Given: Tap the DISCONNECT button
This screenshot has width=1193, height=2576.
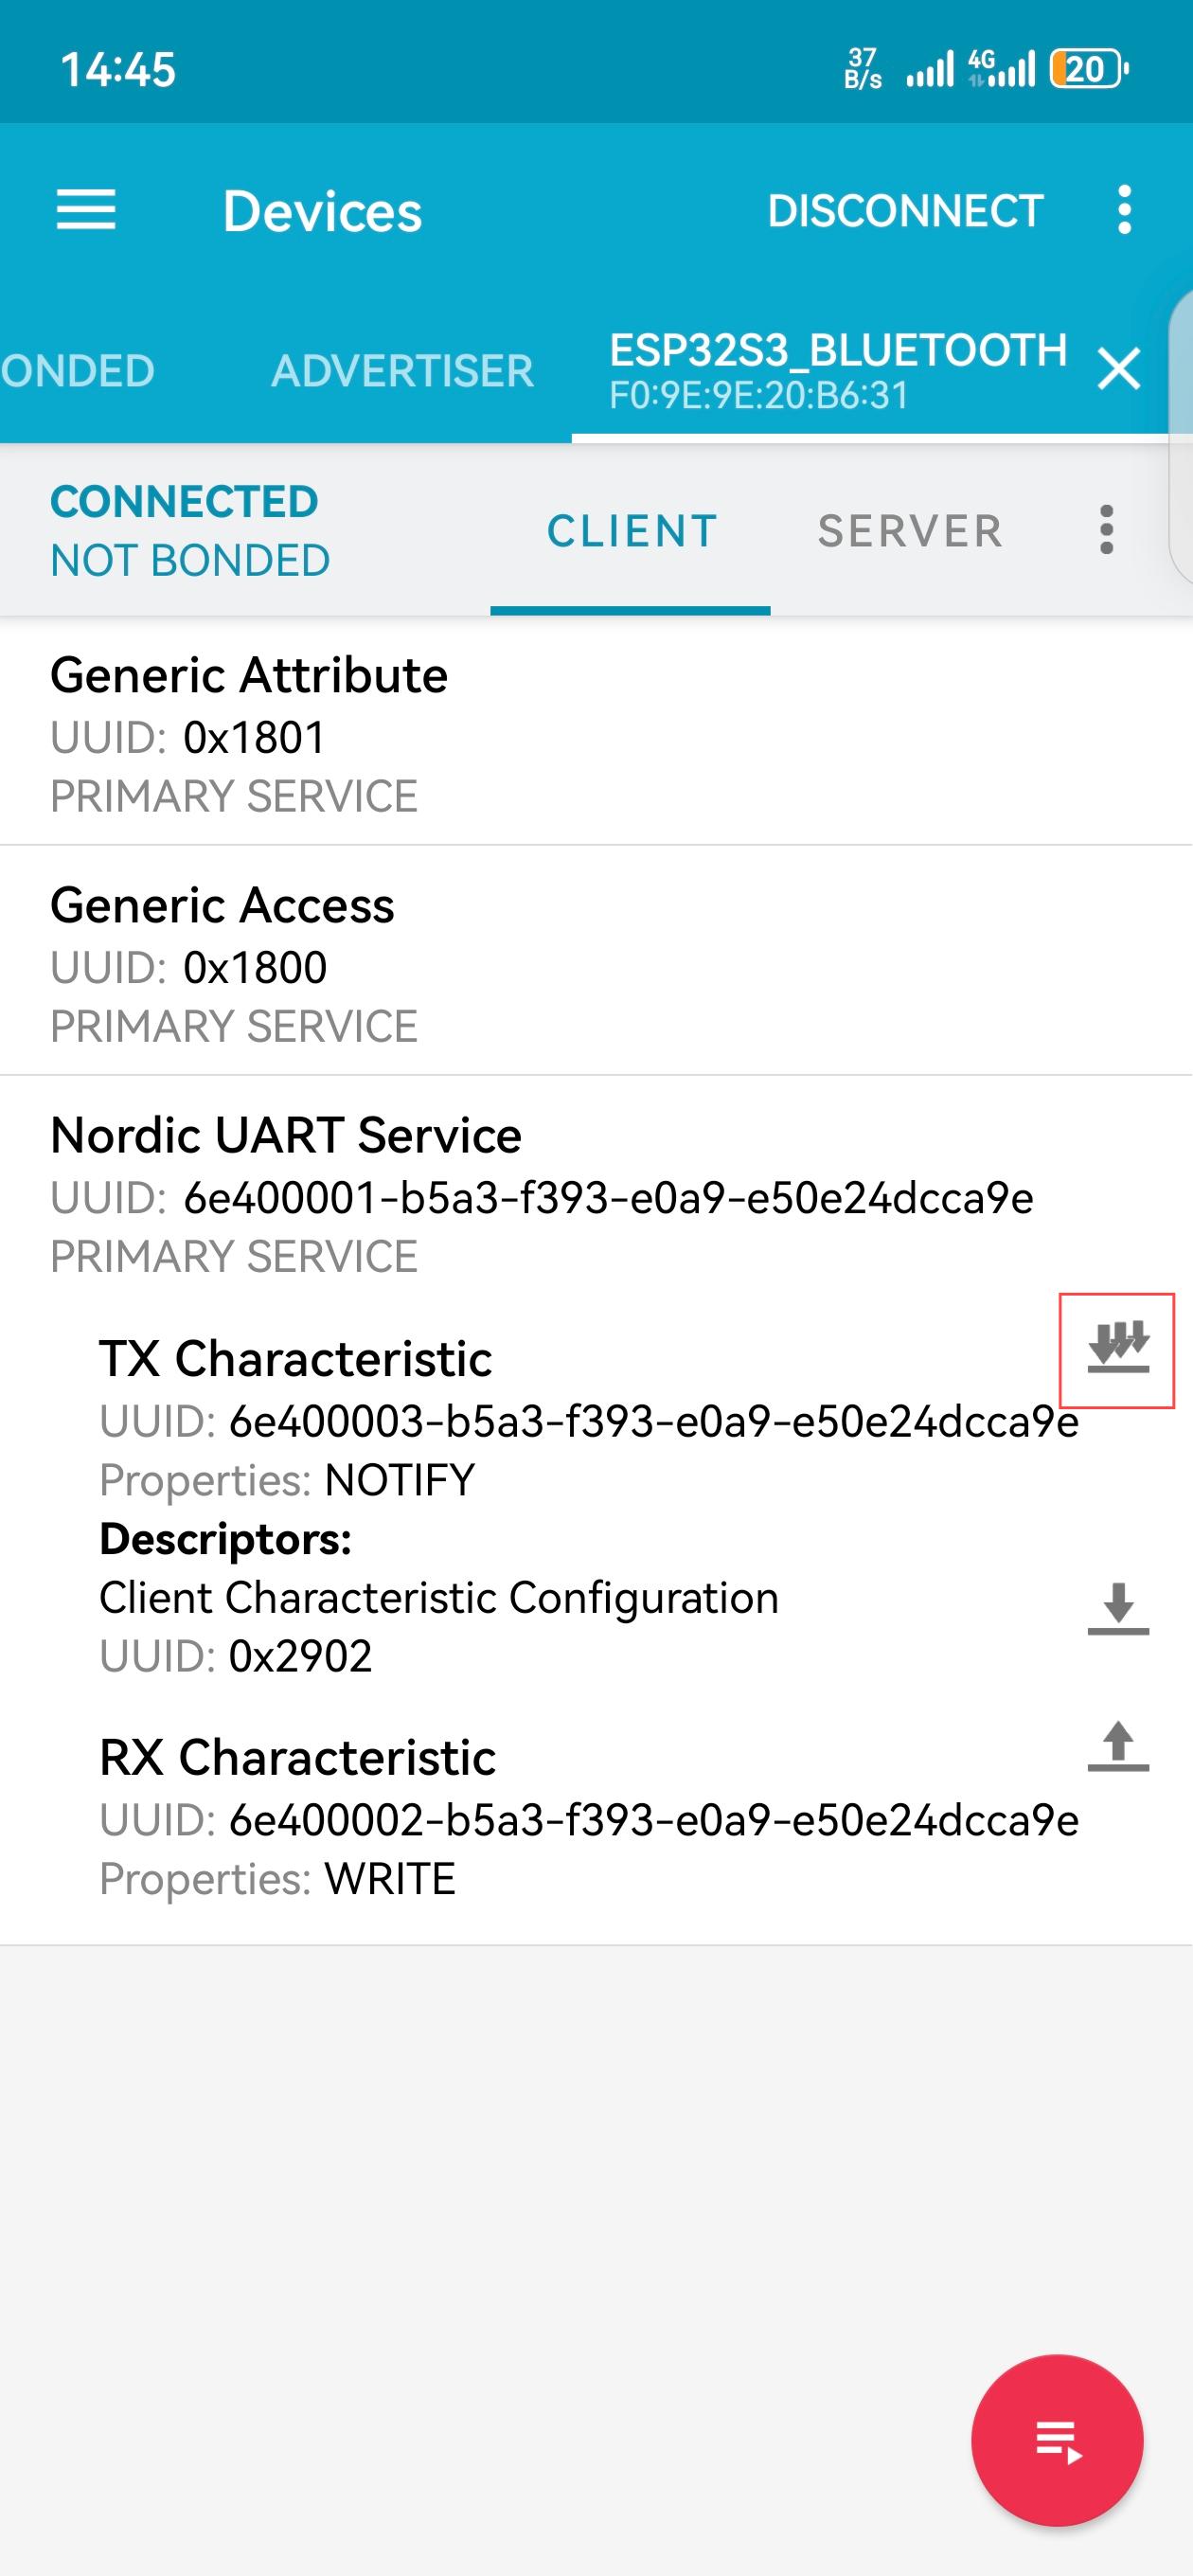Looking at the screenshot, I should [905, 210].
